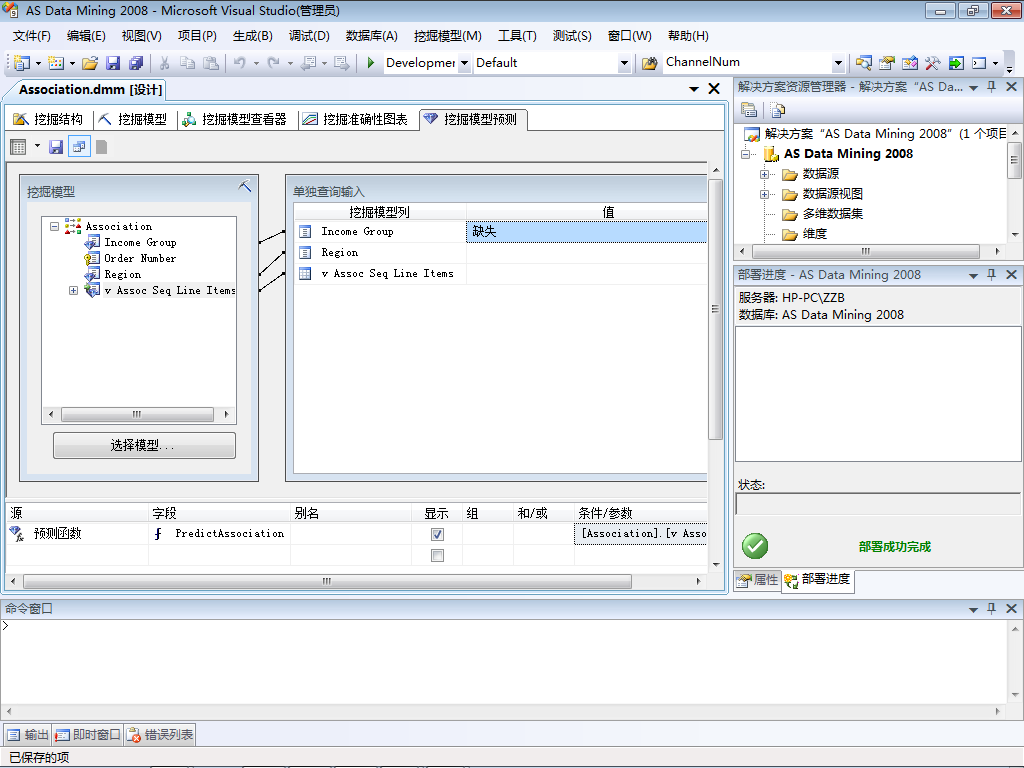Expand the v Assoc Seq Line Items node

coord(73,291)
